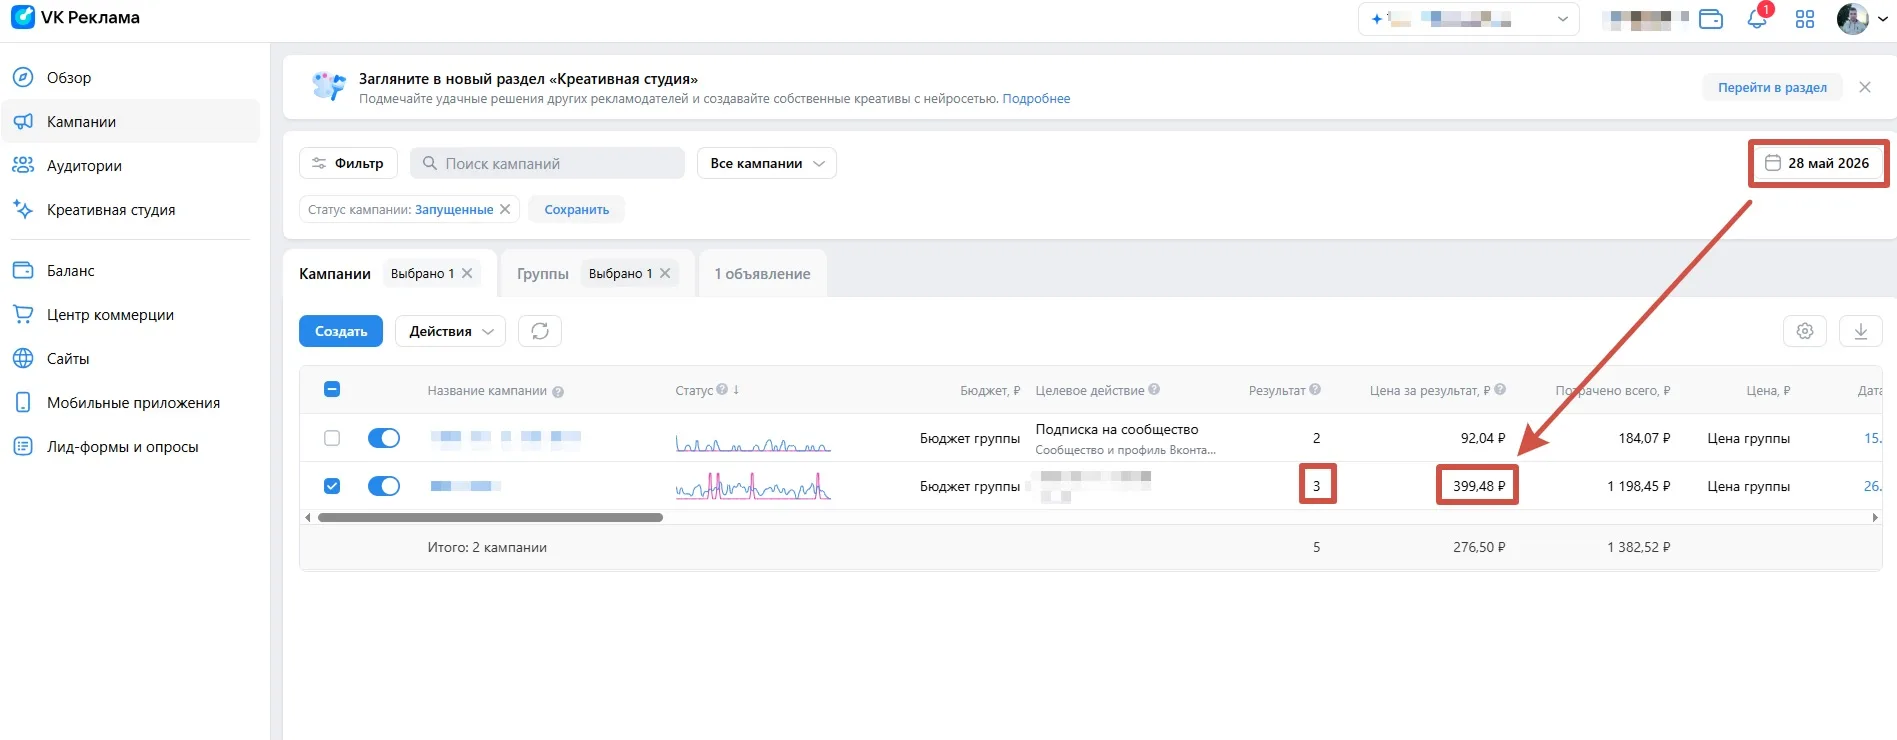Download campaign statistics icon
This screenshot has width=1897, height=740.
(1861, 331)
